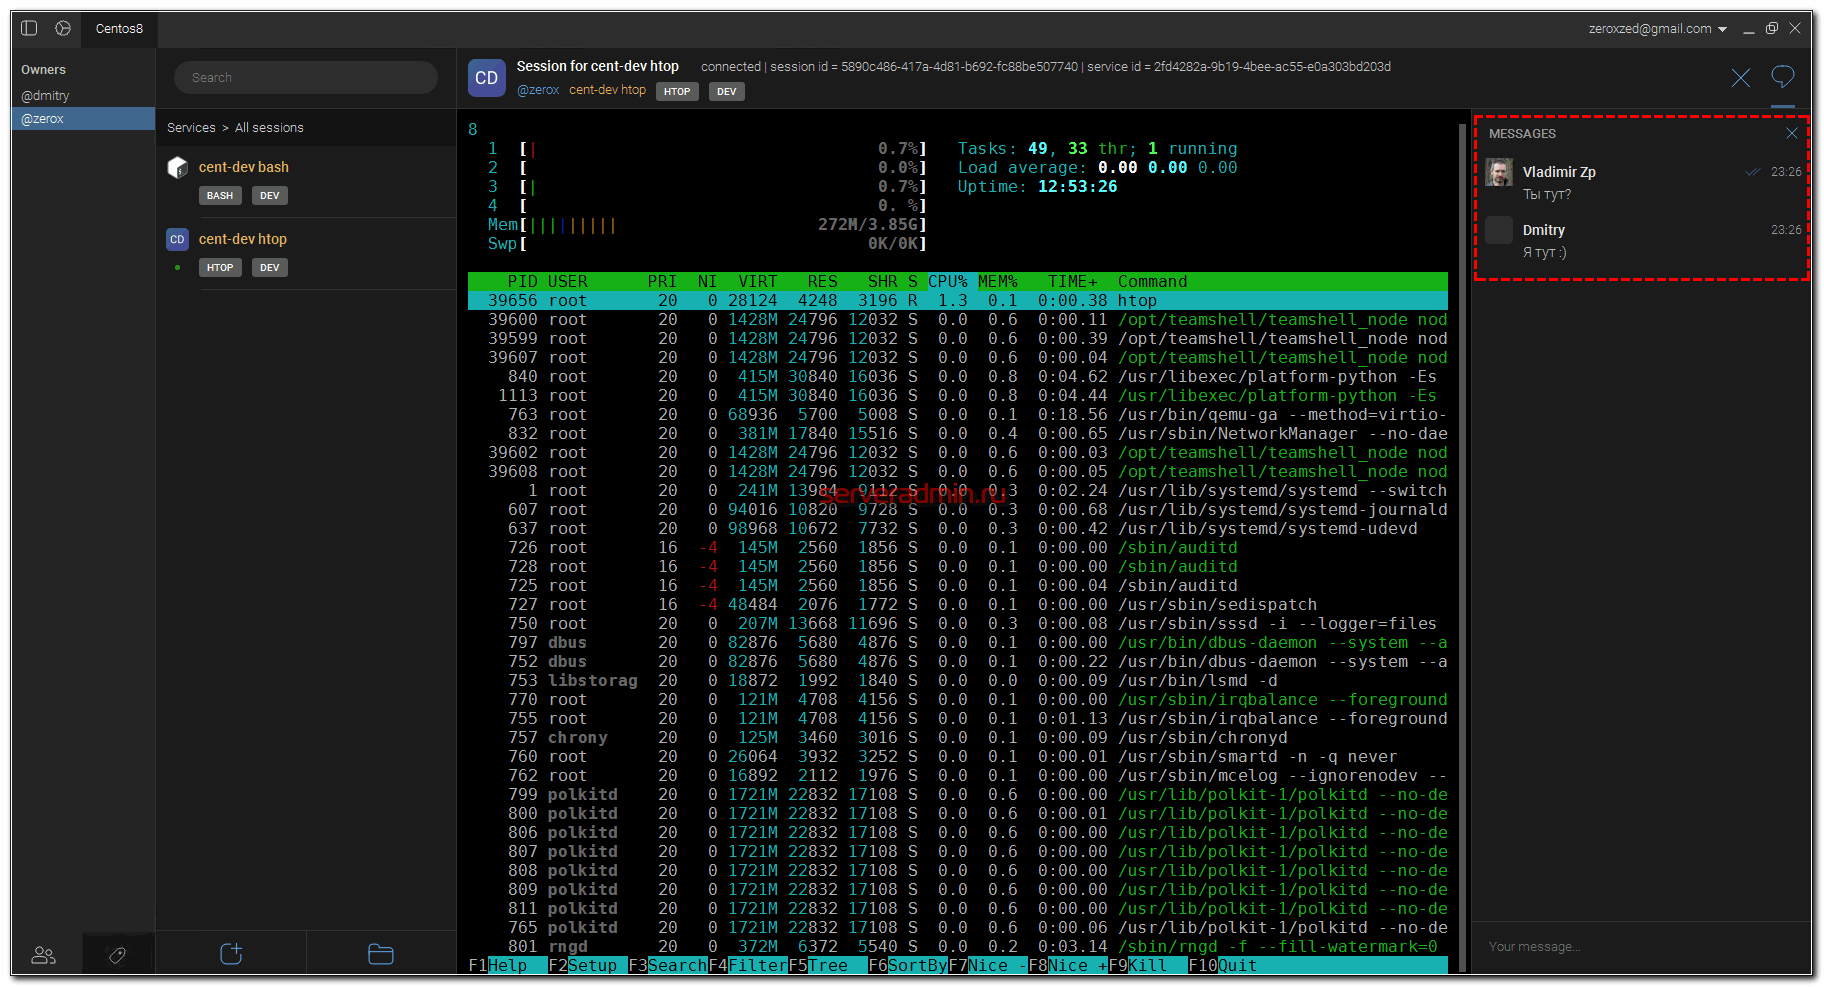This screenshot has width=1824, height=987.
Task: Click the round logo icon beside Centos8 tab
Action: click(63, 28)
